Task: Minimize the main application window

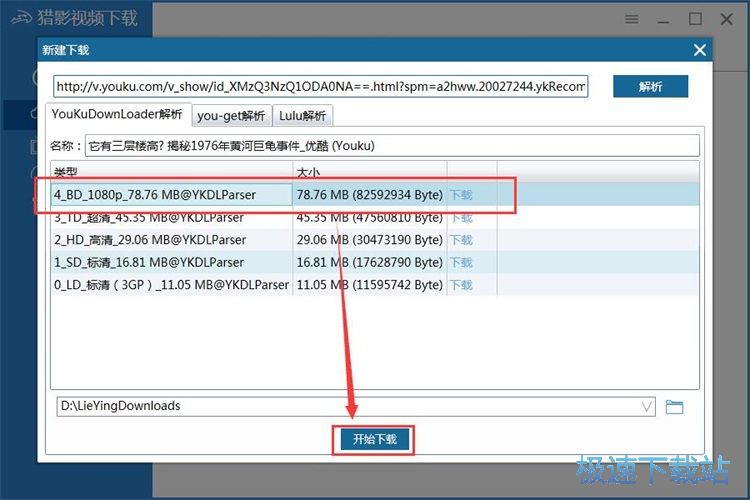Action: point(663,19)
